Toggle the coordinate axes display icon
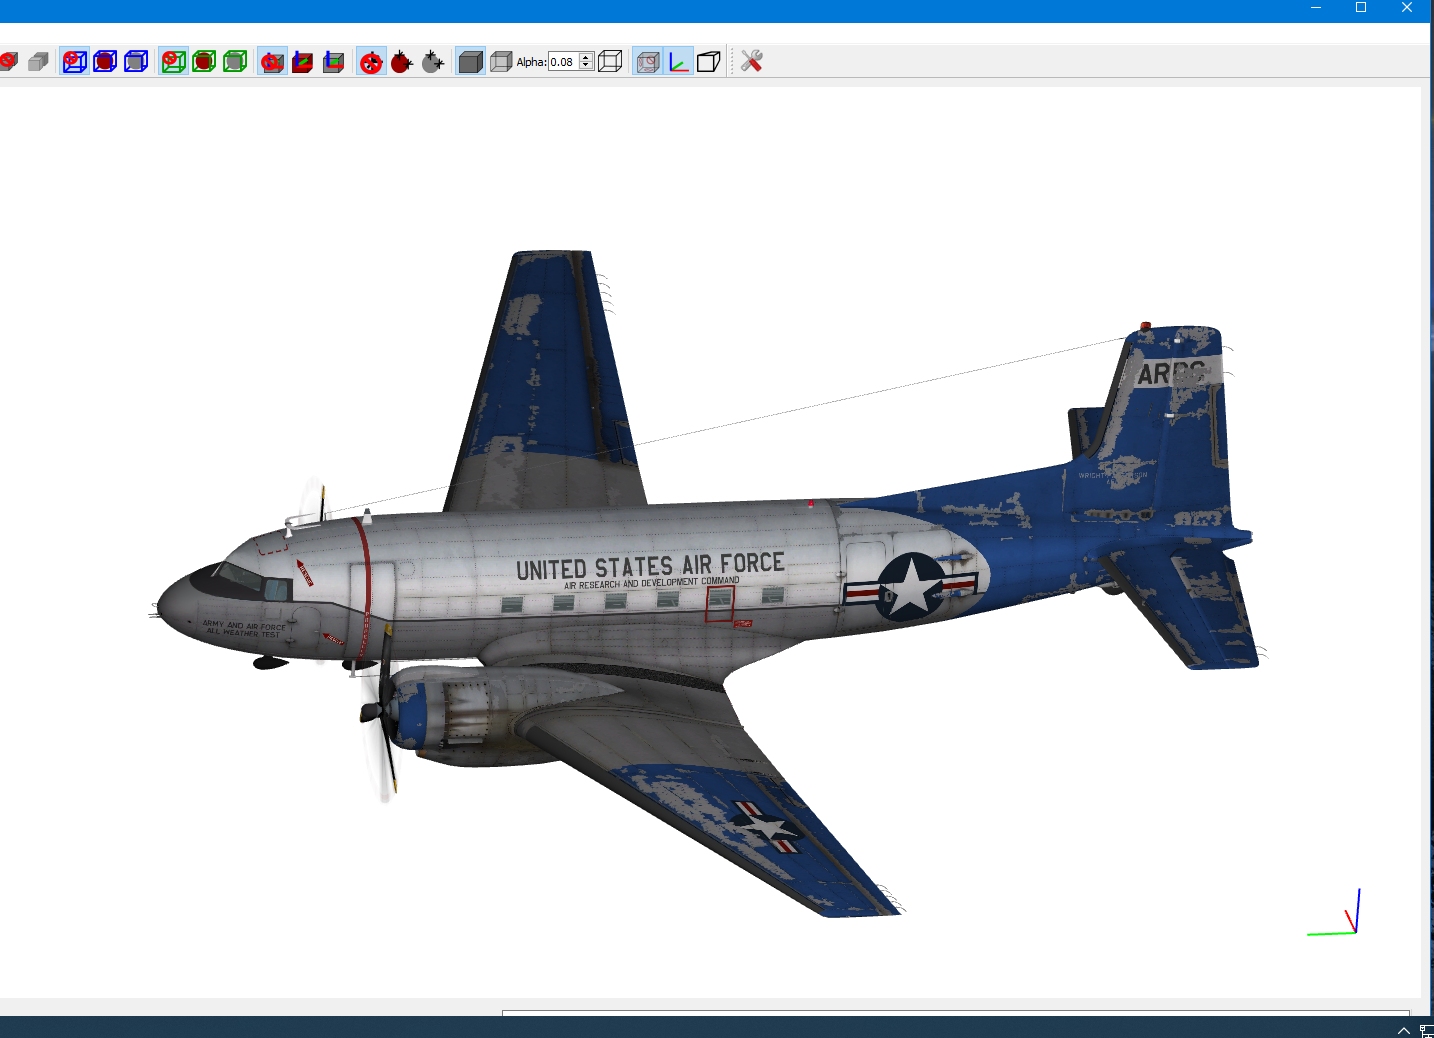 [x=678, y=62]
